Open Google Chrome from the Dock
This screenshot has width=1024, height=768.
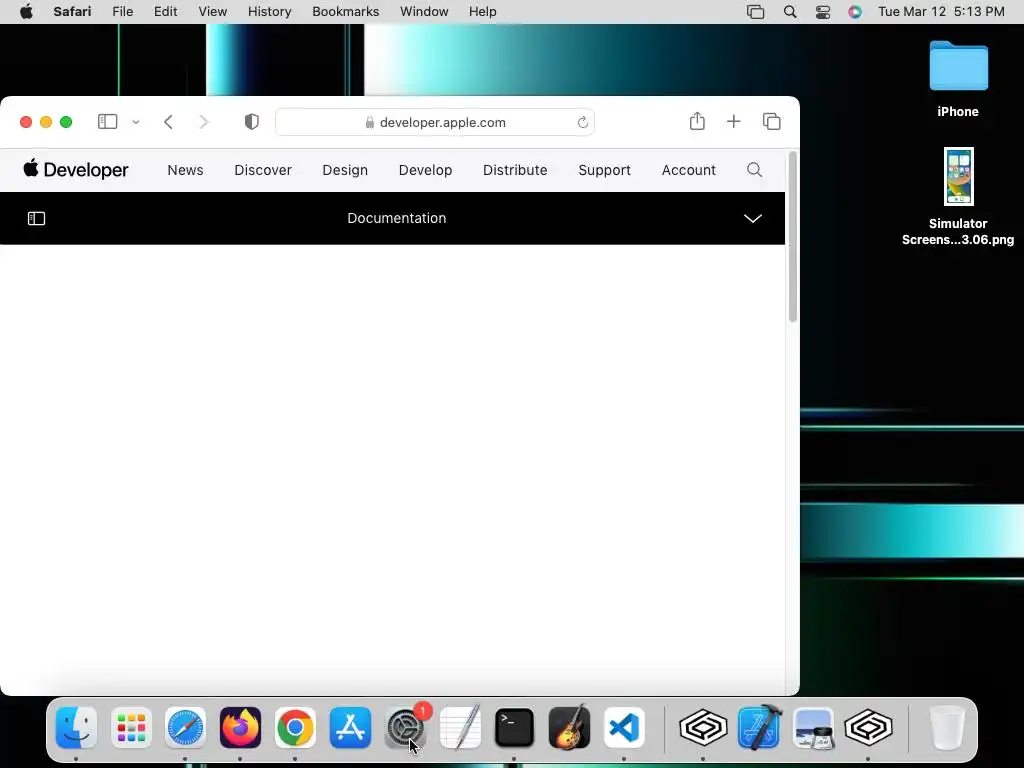(295, 728)
